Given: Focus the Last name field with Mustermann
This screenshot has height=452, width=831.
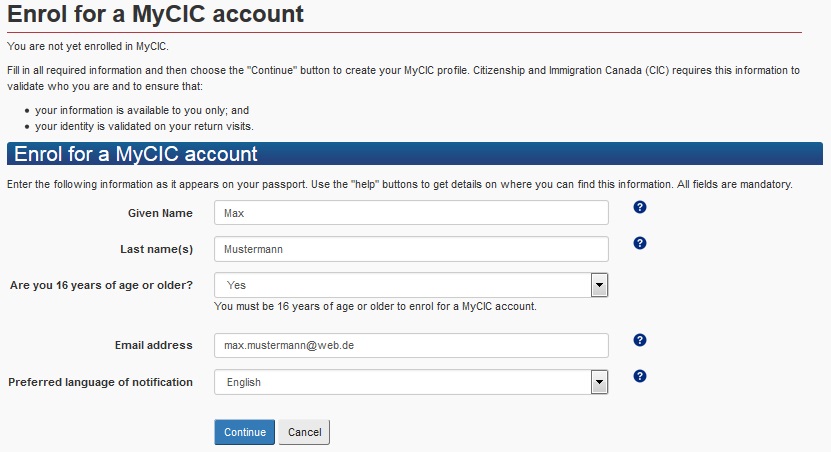Looking at the screenshot, I should click(x=411, y=249).
